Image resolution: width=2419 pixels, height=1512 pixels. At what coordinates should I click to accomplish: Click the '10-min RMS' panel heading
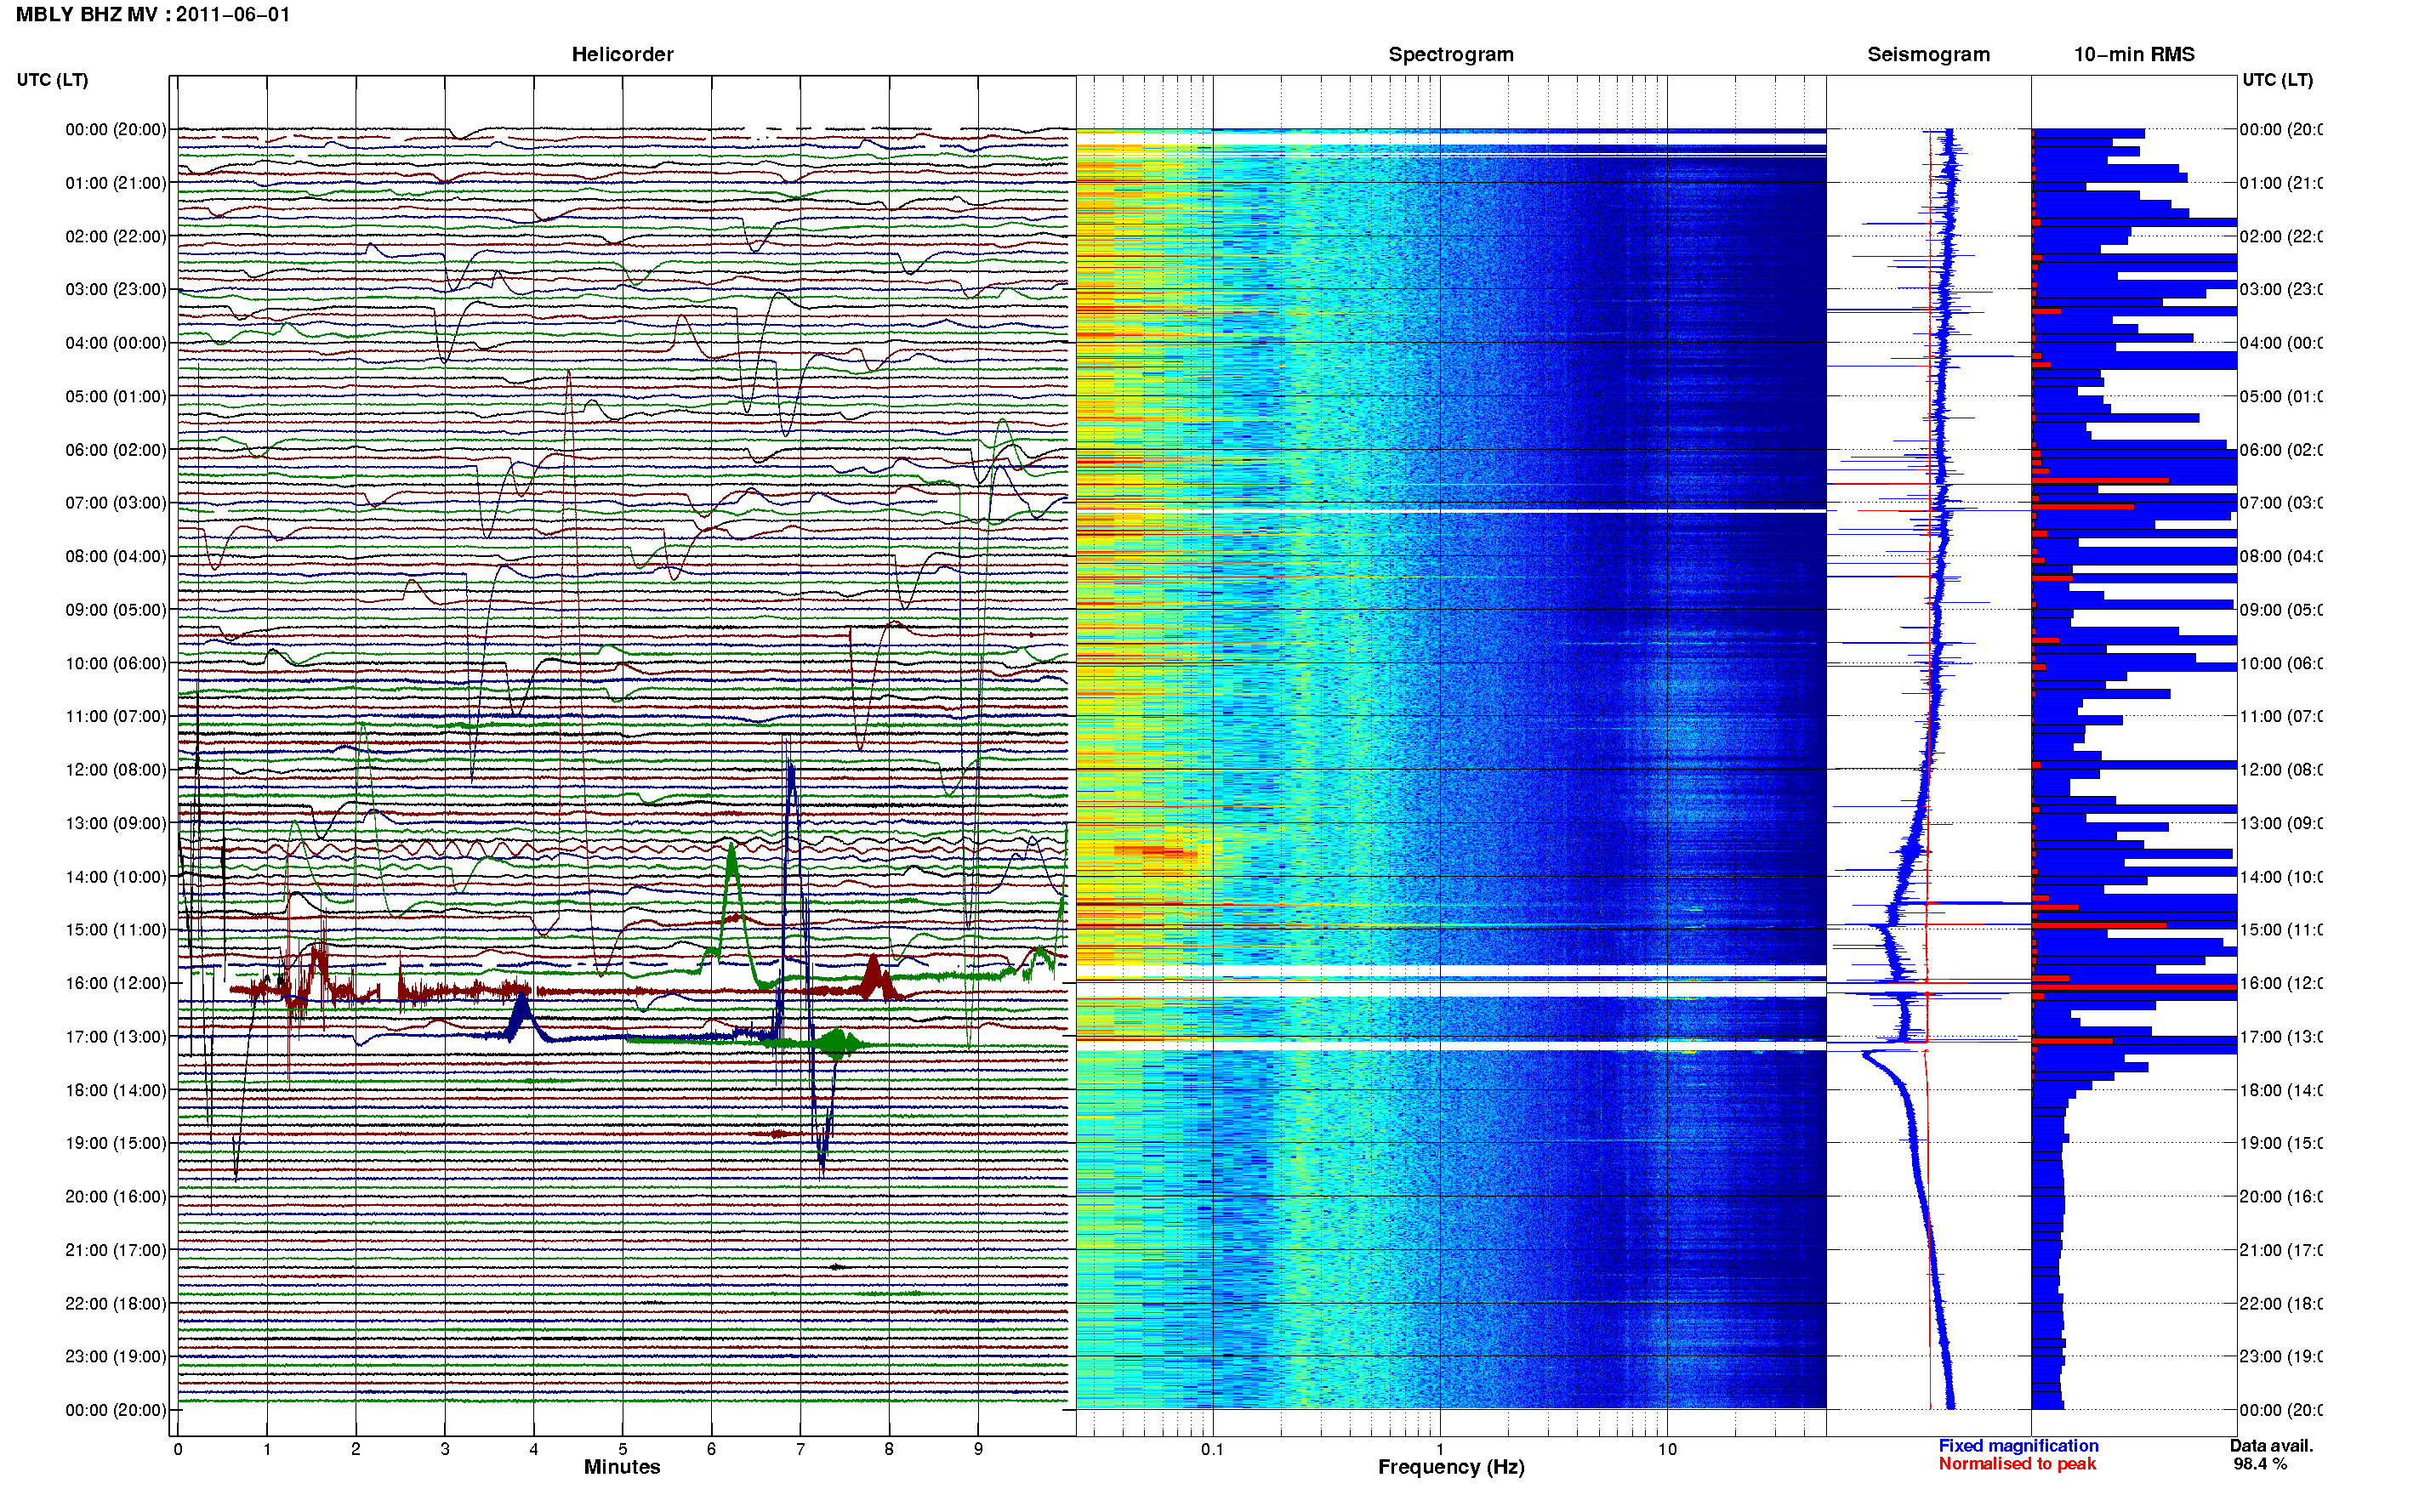[2134, 54]
